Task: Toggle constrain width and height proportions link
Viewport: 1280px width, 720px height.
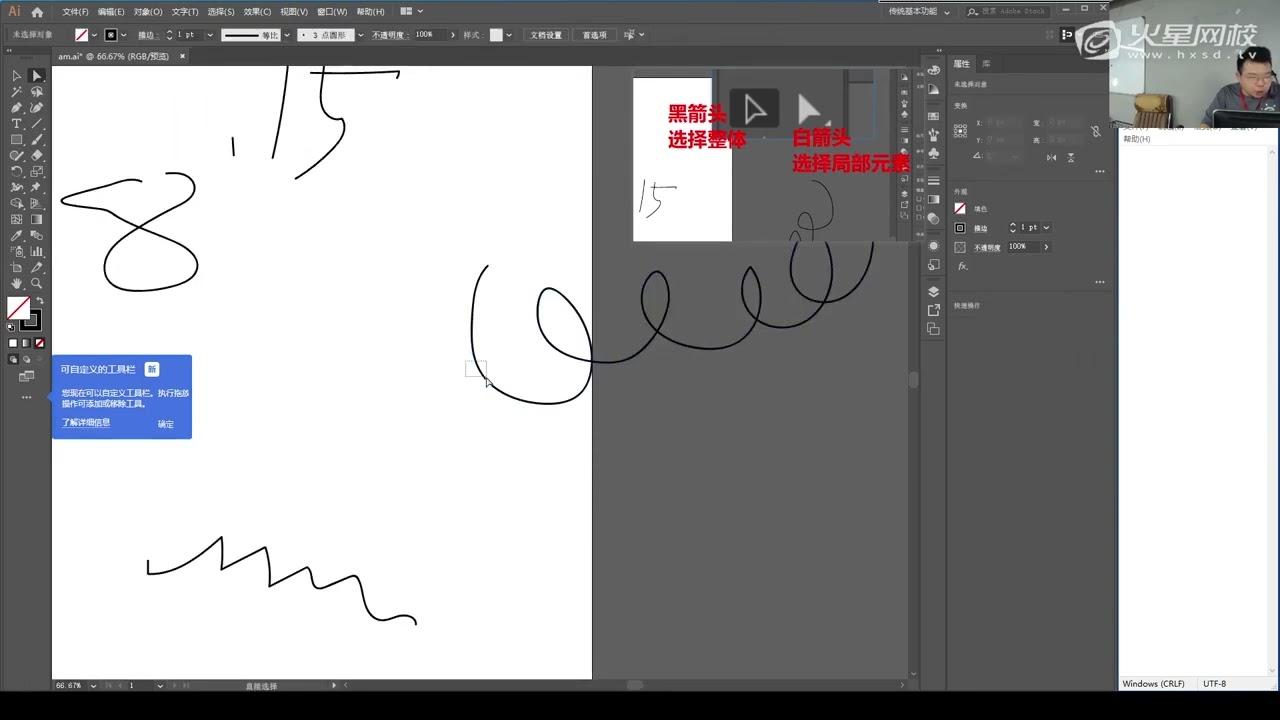Action: 1096,131
